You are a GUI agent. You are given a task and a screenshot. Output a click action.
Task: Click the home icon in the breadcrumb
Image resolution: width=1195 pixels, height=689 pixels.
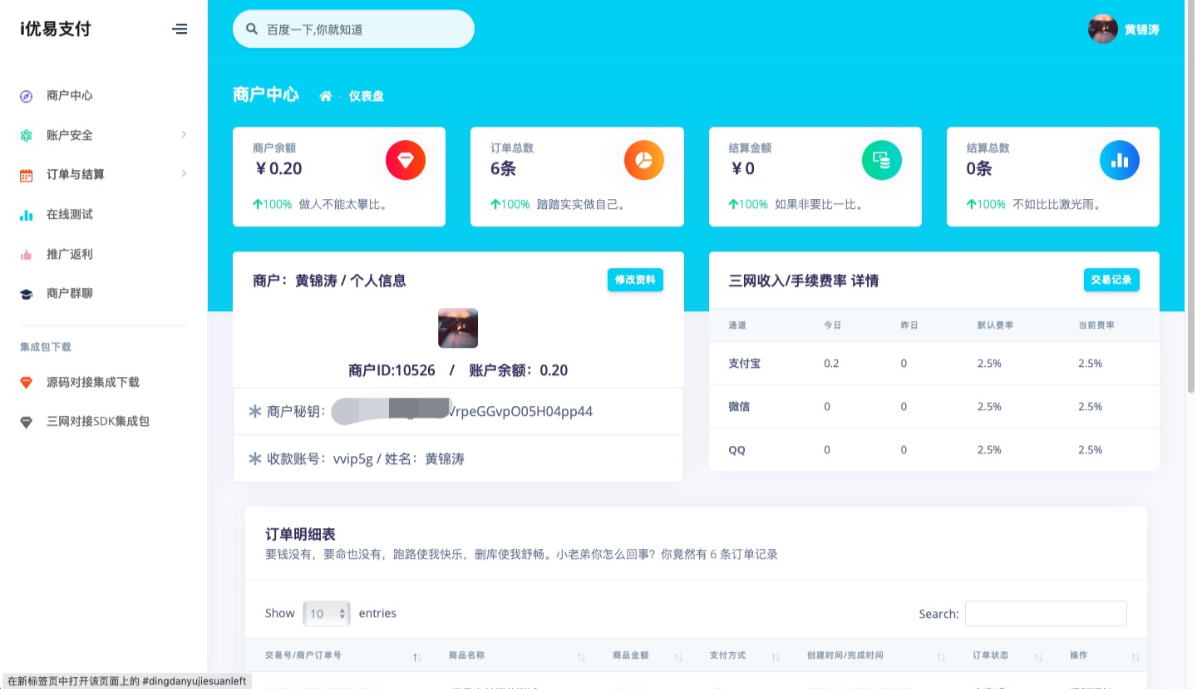click(x=325, y=97)
